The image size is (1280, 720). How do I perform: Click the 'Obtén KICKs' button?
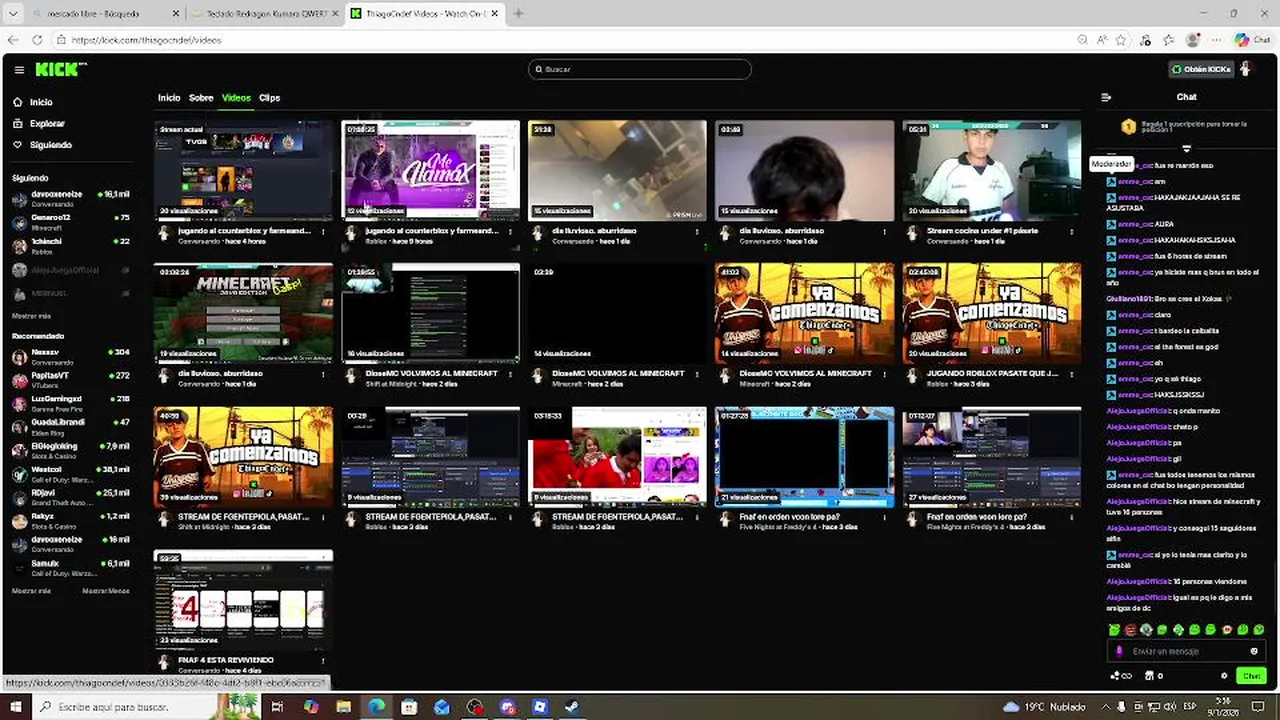(1201, 69)
